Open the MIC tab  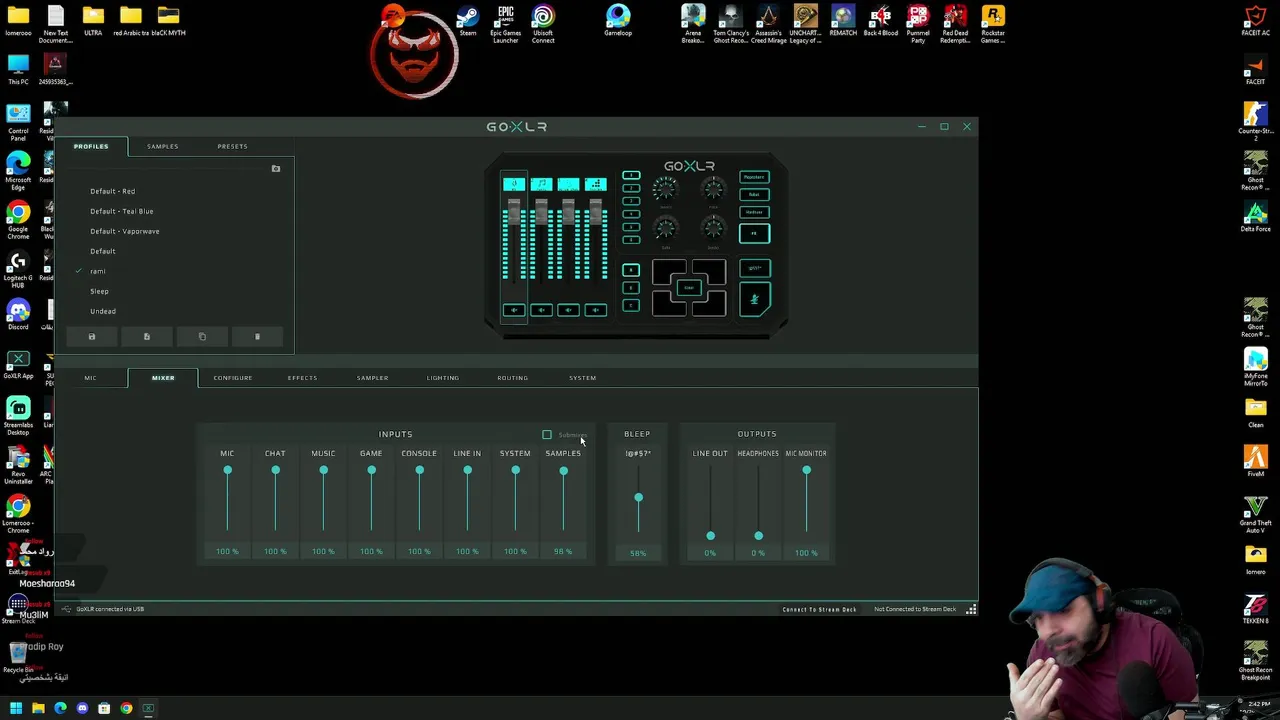90,378
